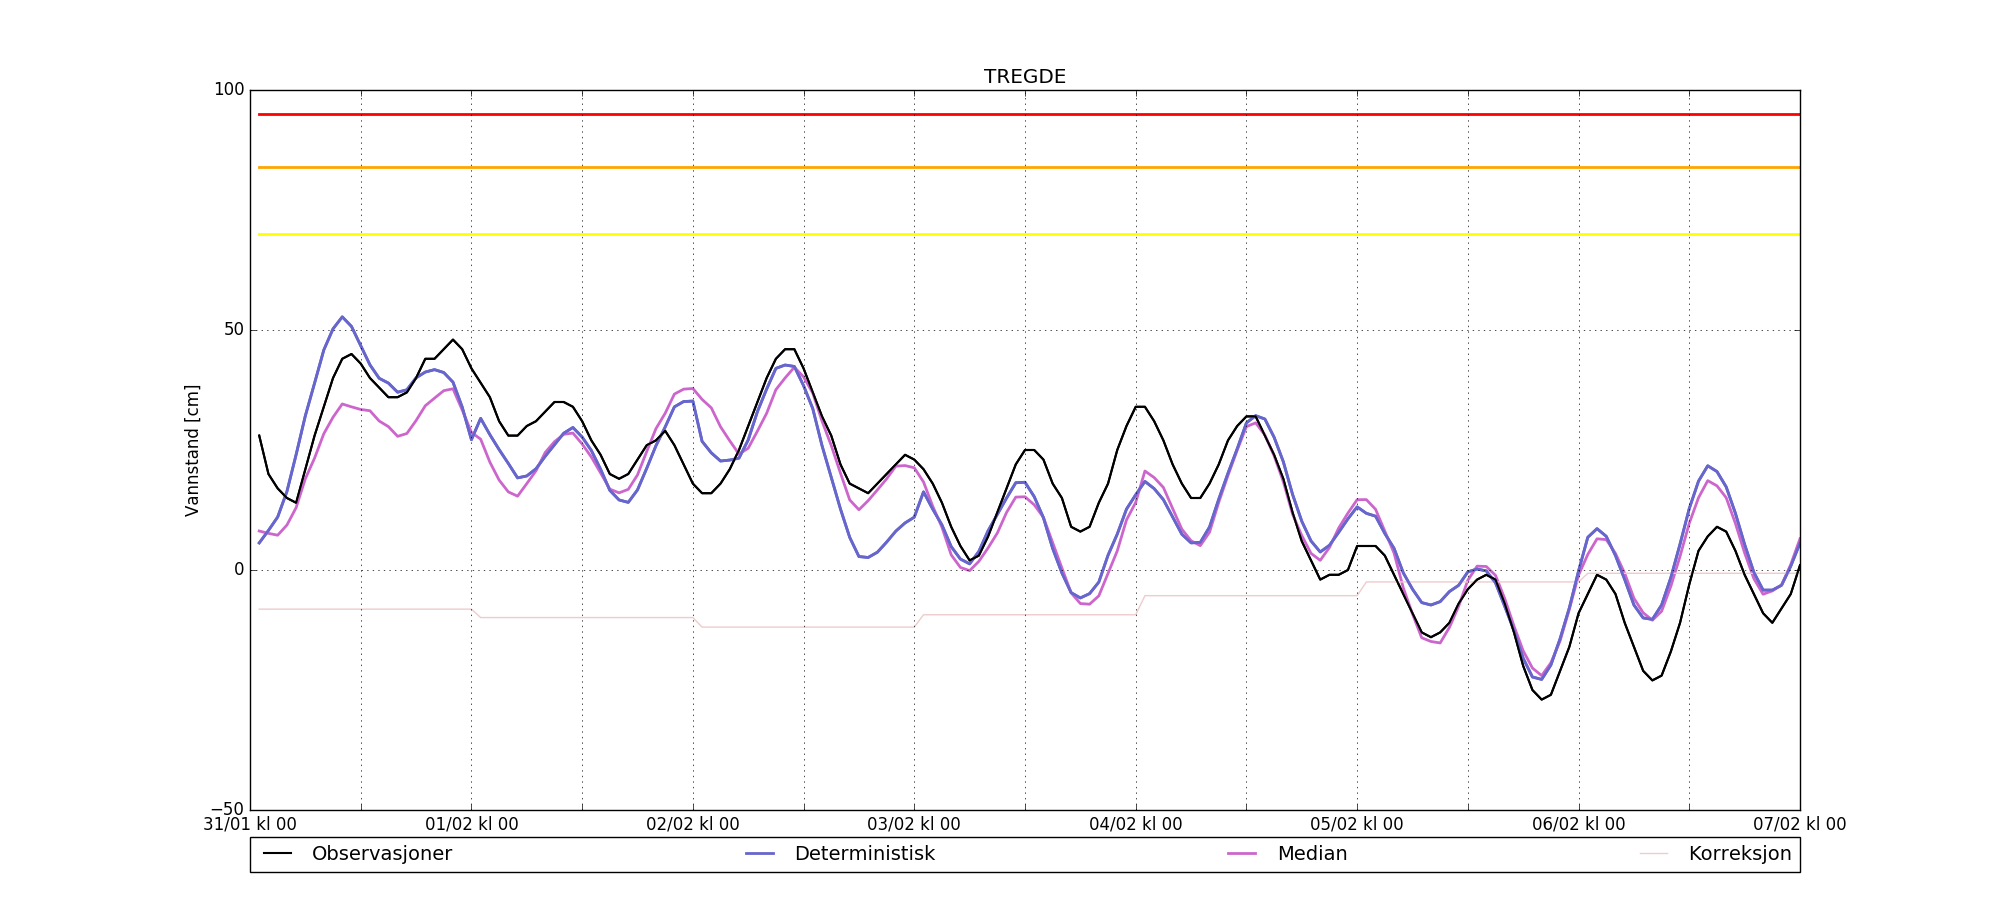Click the Korreksjon legend label
This screenshot has height=900, width=2000.
click(1739, 854)
